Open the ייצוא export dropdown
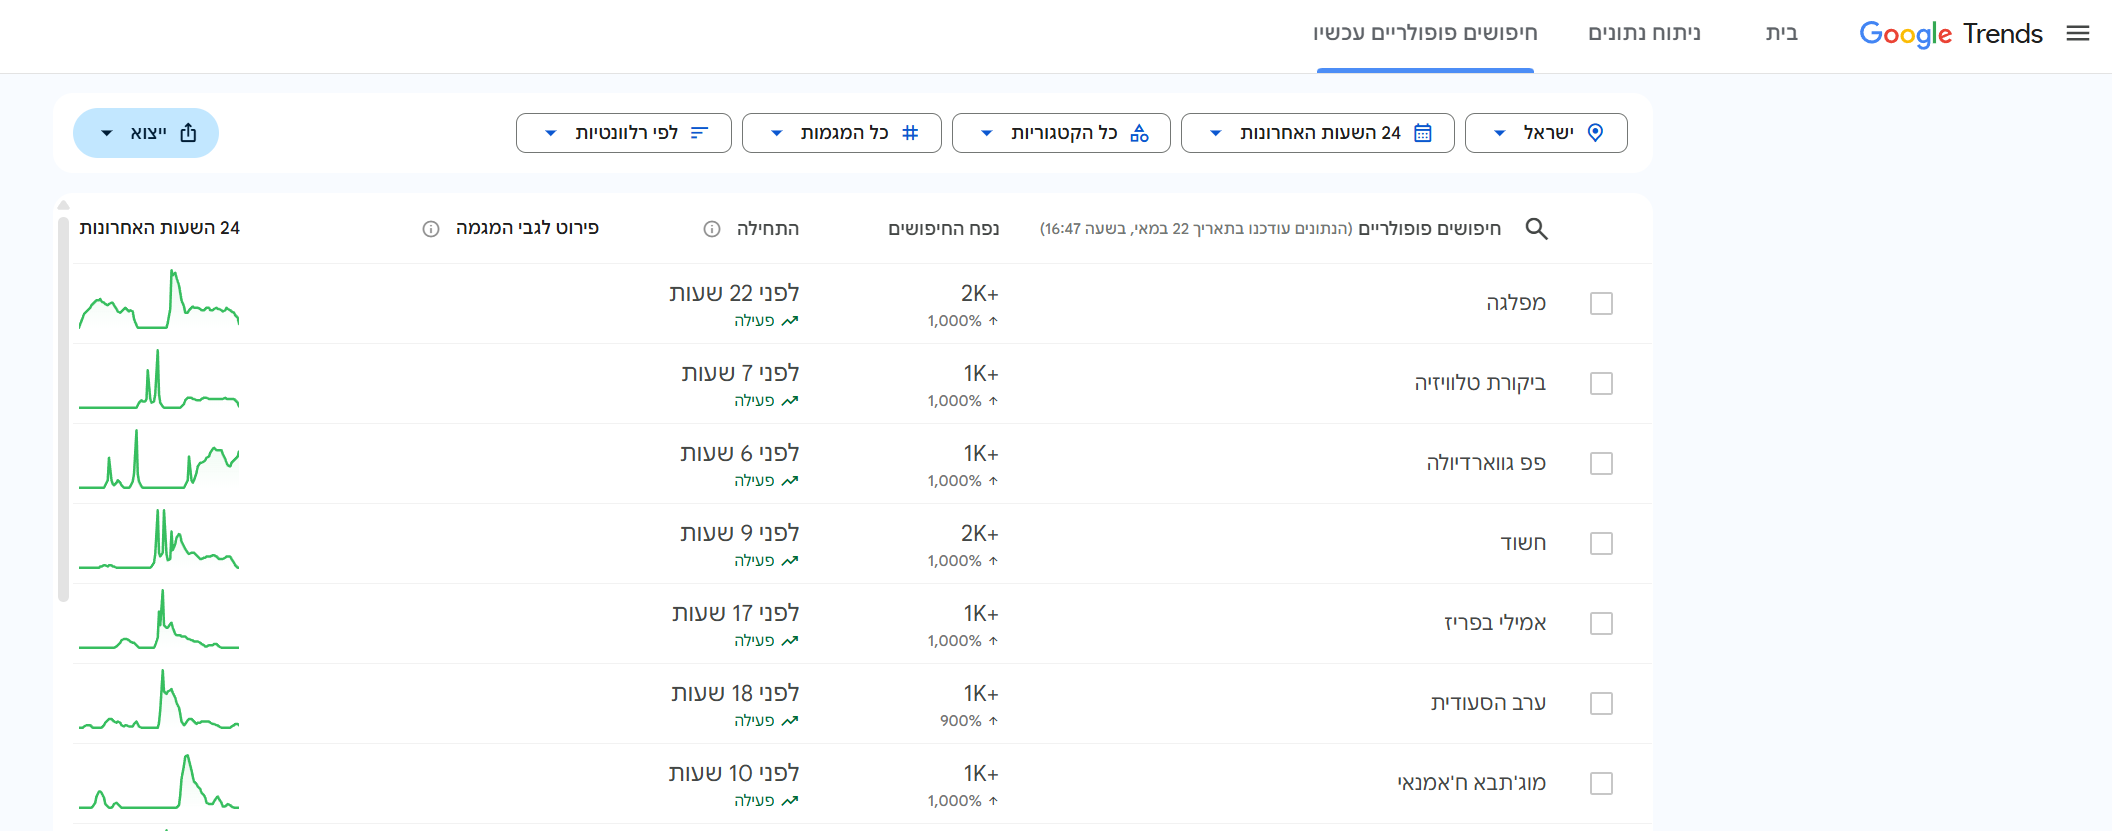Viewport: 2112px width, 831px height. (x=146, y=133)
